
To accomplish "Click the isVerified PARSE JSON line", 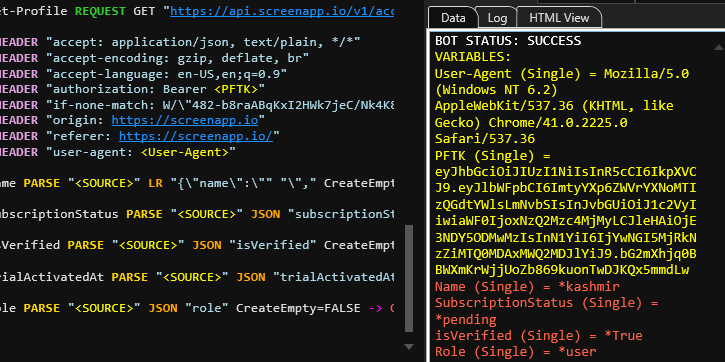I will 197,245.
